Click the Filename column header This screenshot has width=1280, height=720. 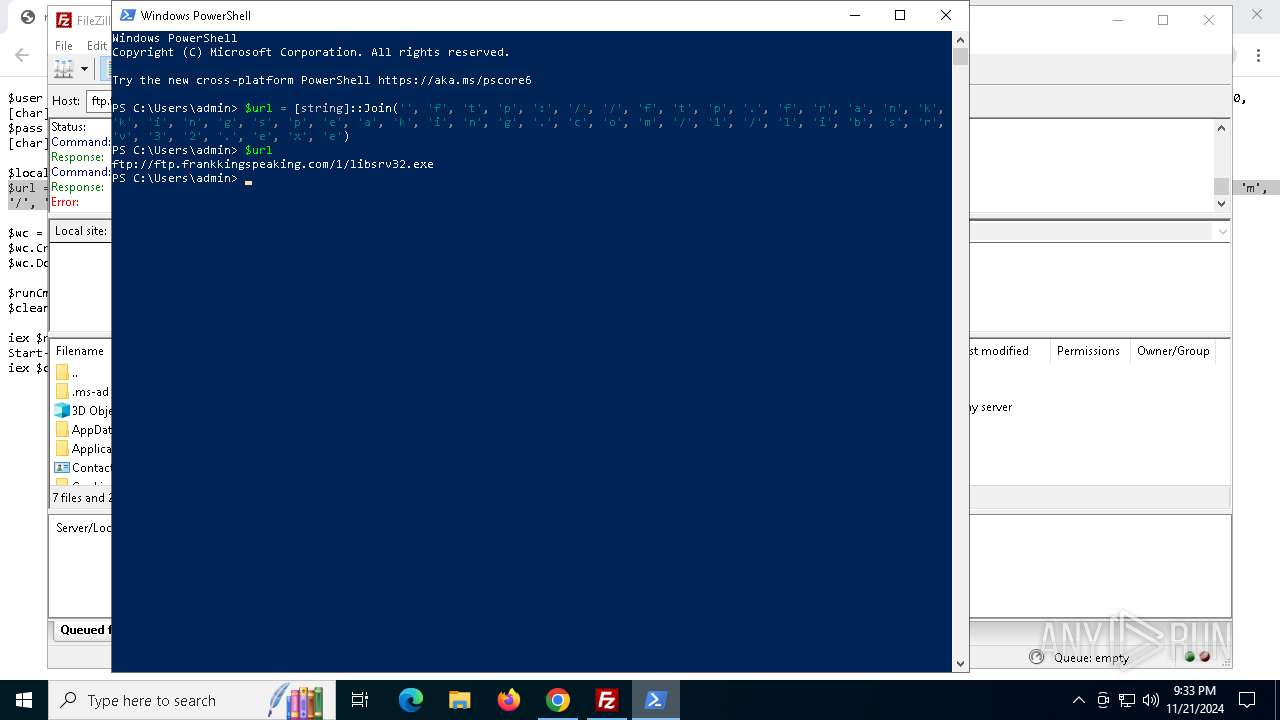tap(80, 351)
